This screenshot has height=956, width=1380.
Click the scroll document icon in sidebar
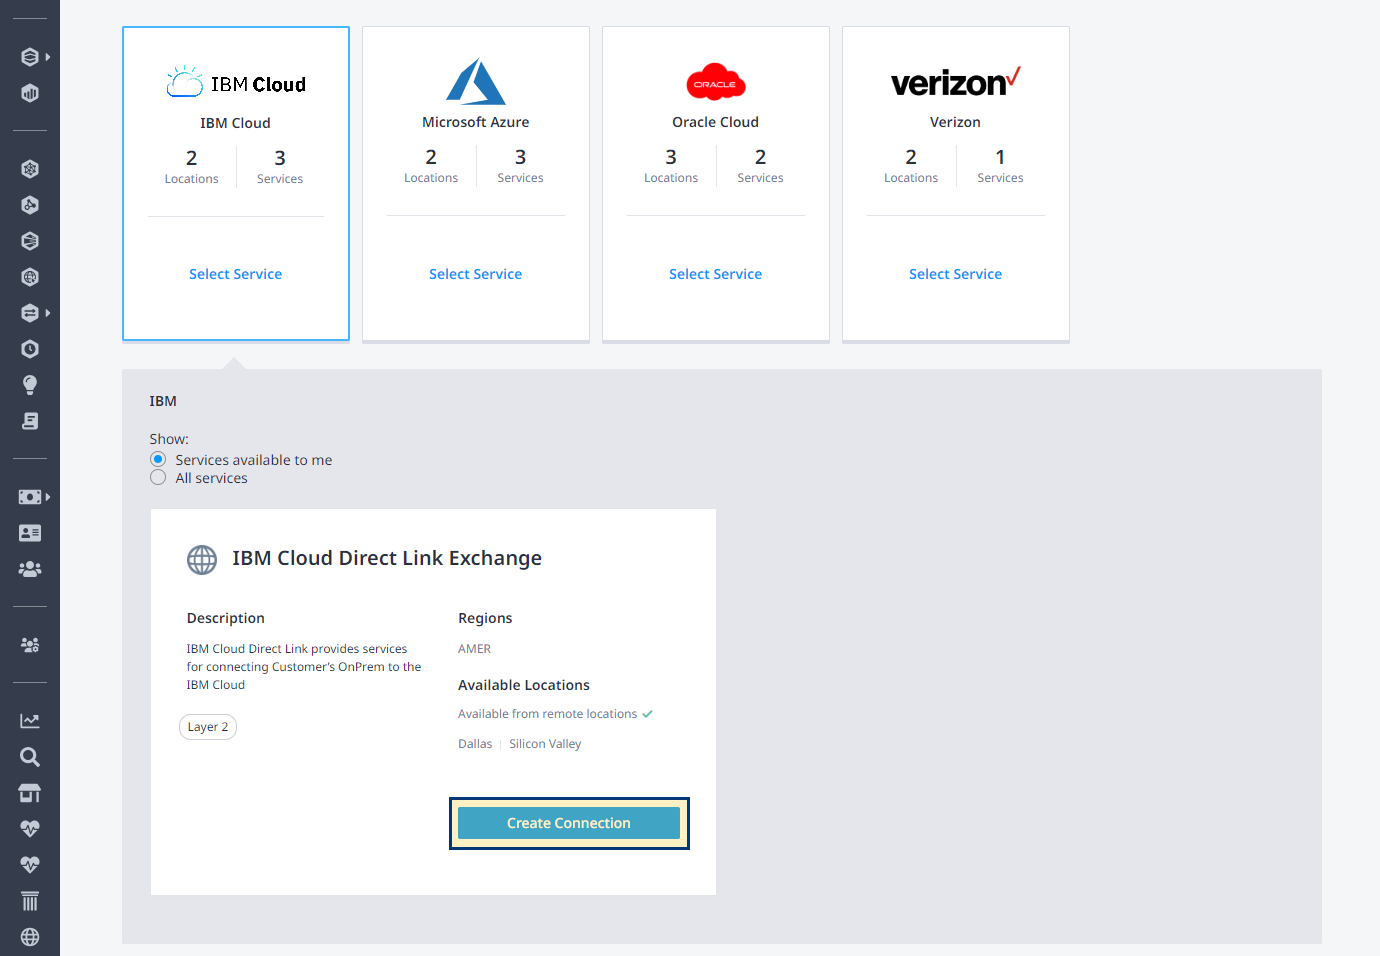pos(30,421)
